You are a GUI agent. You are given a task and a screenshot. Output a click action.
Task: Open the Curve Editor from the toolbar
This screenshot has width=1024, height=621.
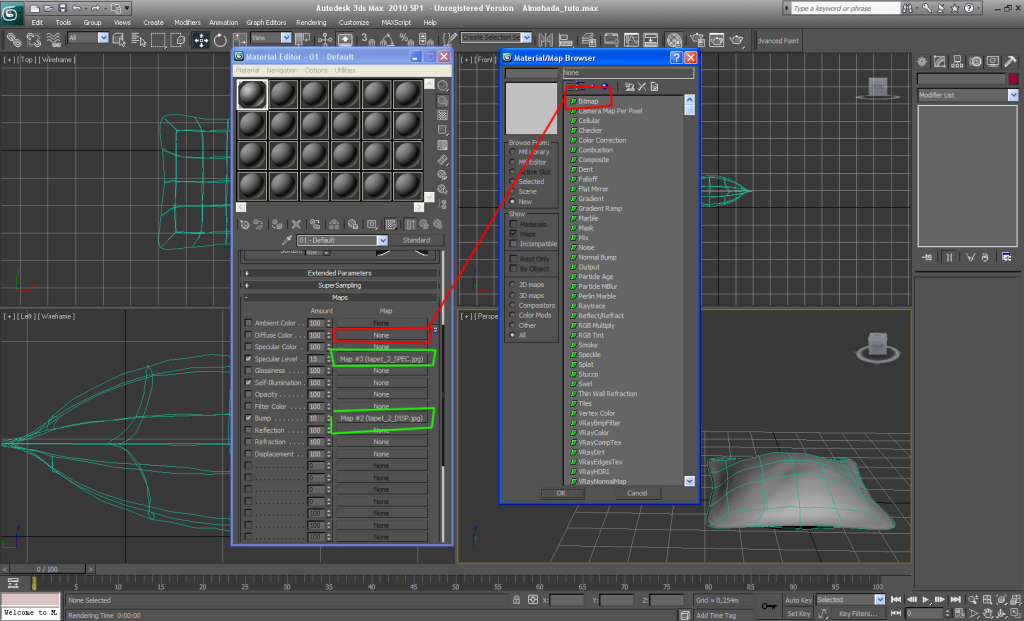click(x=631, y=40)
